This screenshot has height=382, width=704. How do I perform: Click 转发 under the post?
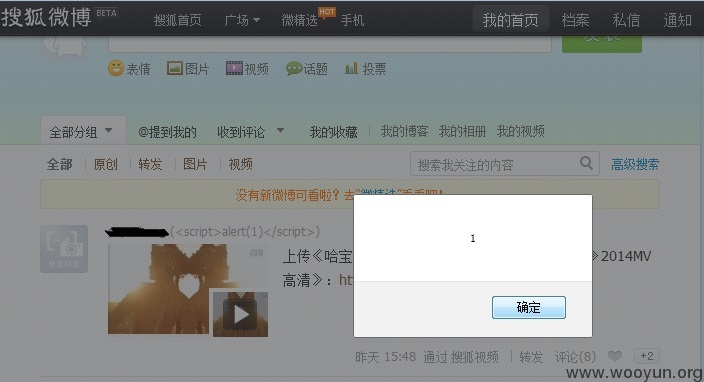pyautogui.click(x=531, y=357)
